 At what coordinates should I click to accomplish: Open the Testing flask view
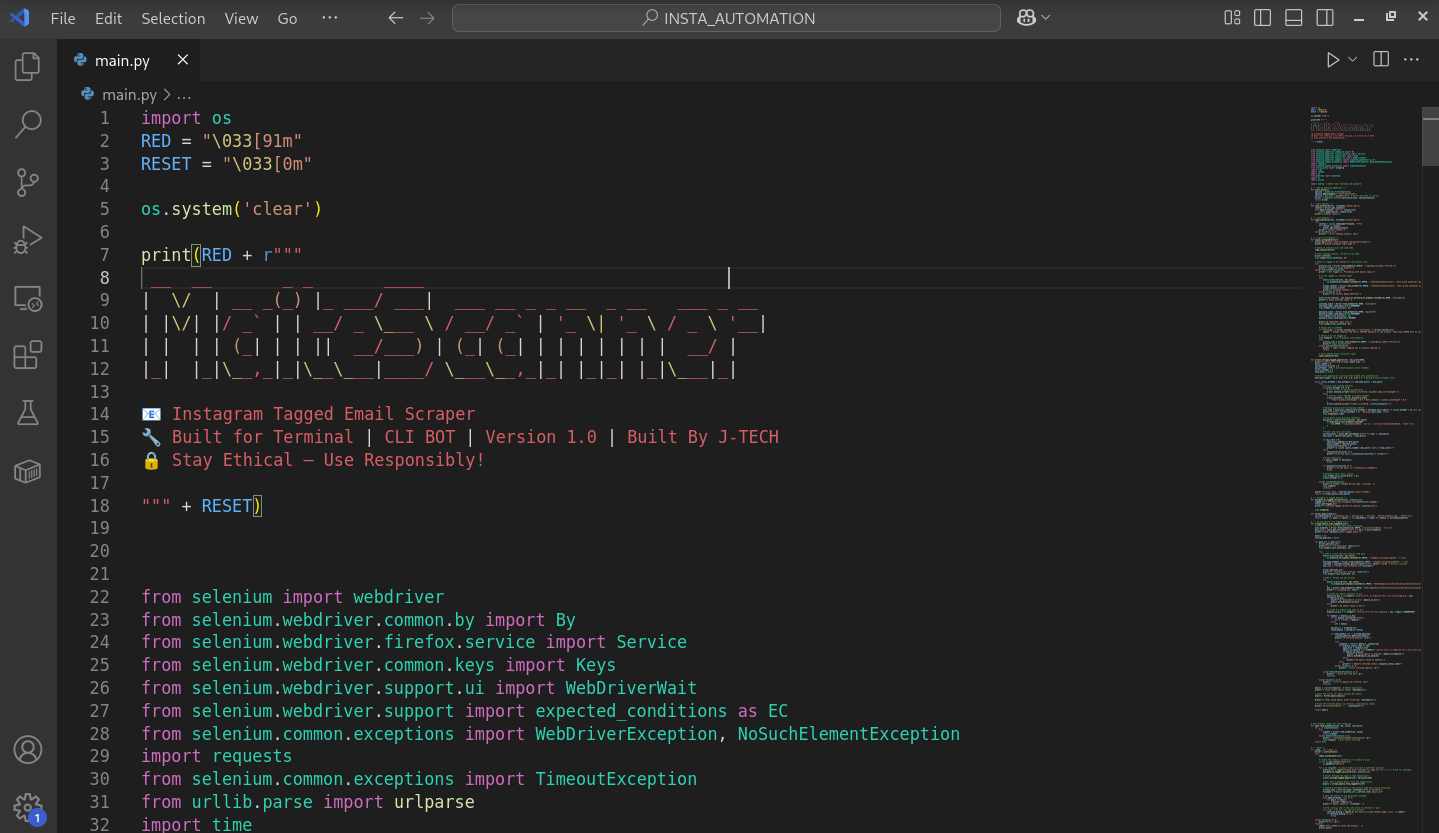point(28,412)
